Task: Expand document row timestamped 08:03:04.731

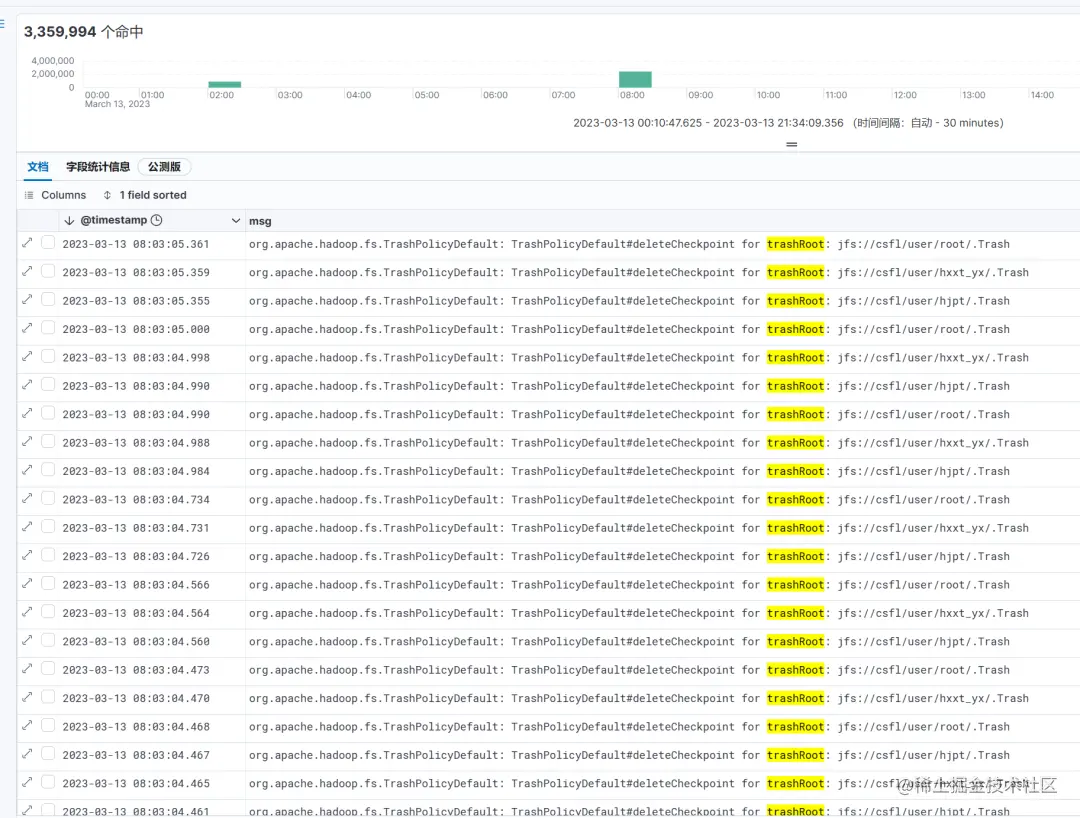Action: pyautogui.click(x=27, y=526)
